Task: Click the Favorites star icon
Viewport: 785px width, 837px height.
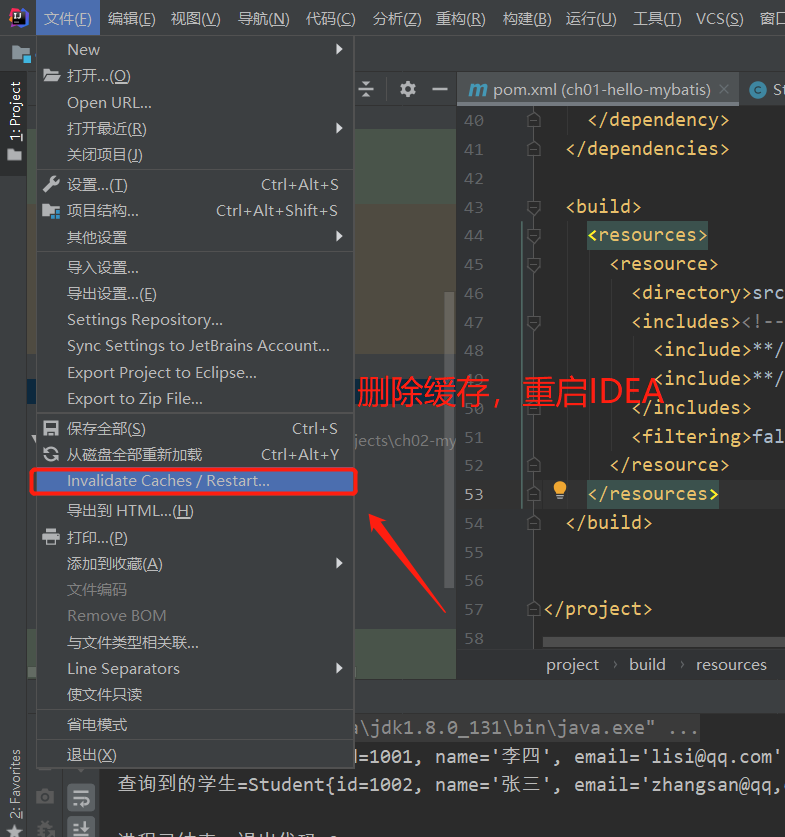Action: pos(15,831)
